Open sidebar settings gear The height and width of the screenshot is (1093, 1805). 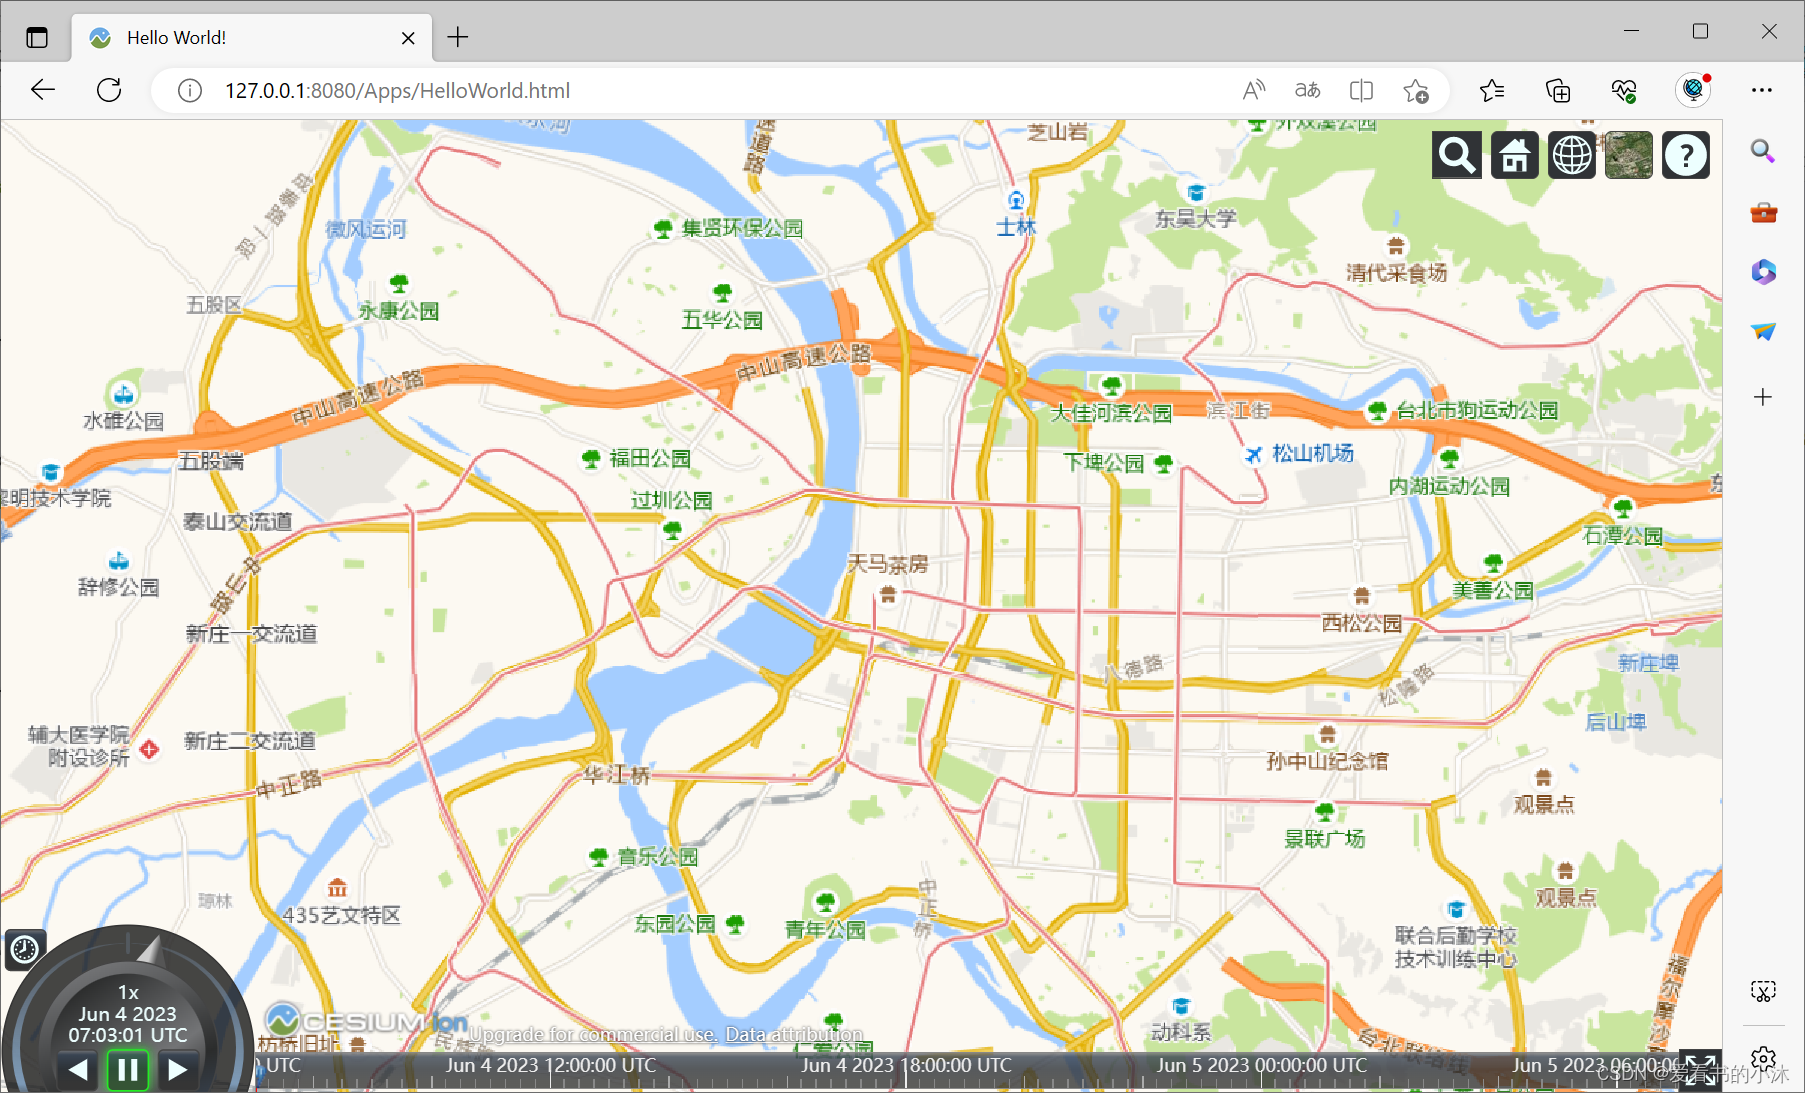pyautogui.click(x=1763, y=1058)
